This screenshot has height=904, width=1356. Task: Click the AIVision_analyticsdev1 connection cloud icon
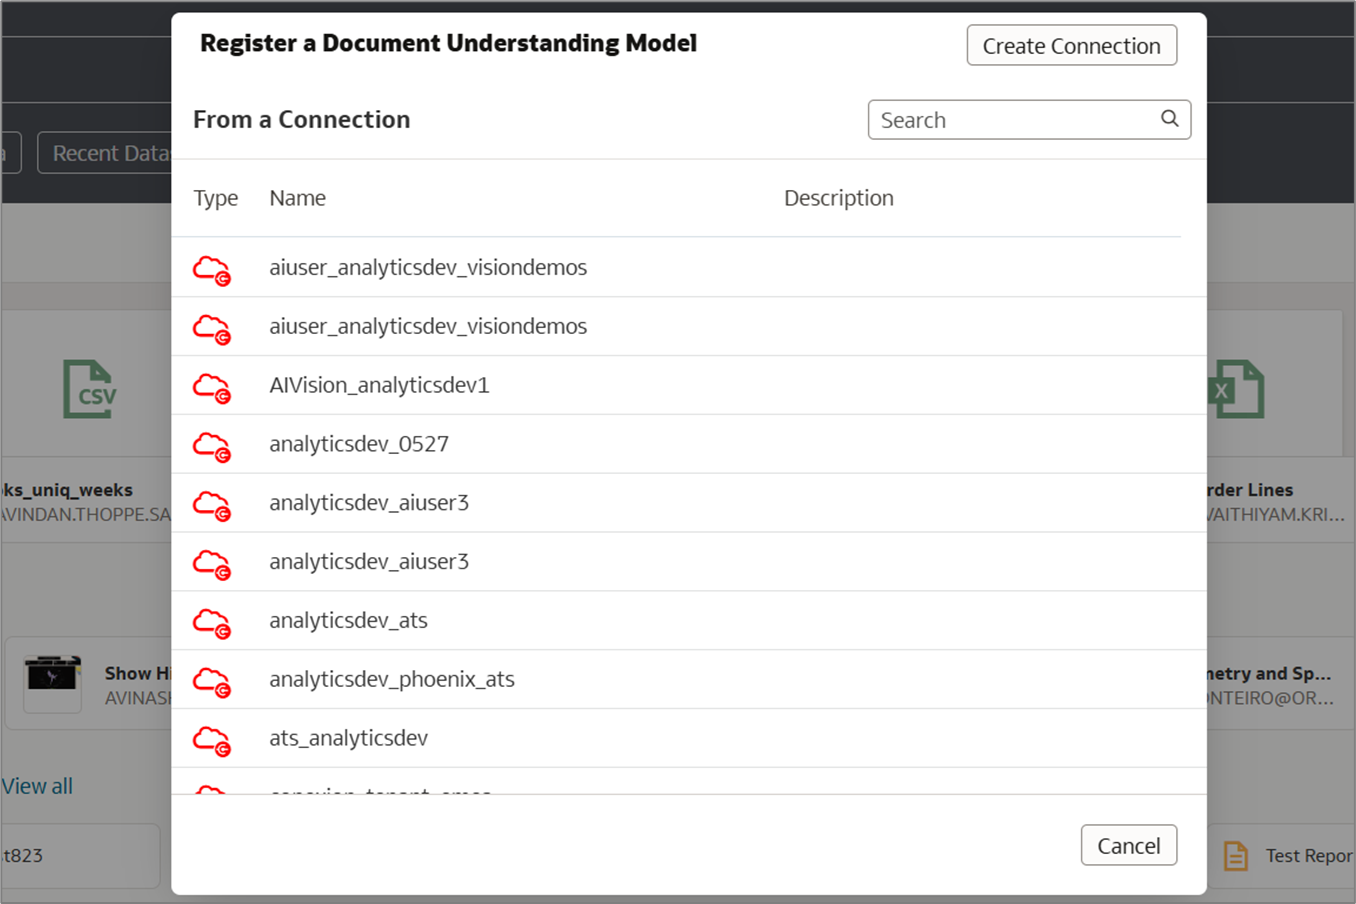pos(212,387)
